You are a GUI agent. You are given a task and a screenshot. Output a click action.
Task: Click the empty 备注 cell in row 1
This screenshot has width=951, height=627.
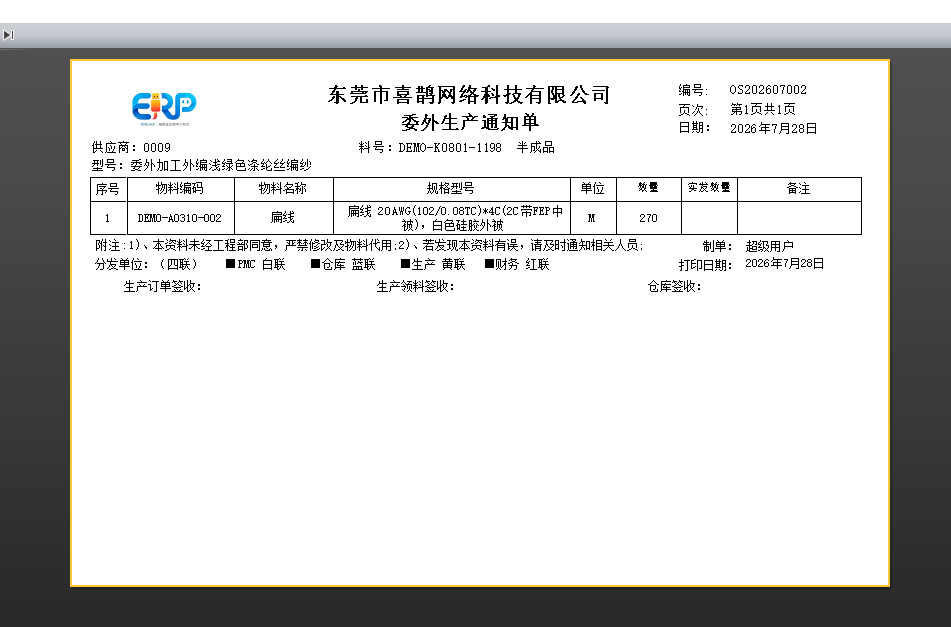(x=799, y=218)
